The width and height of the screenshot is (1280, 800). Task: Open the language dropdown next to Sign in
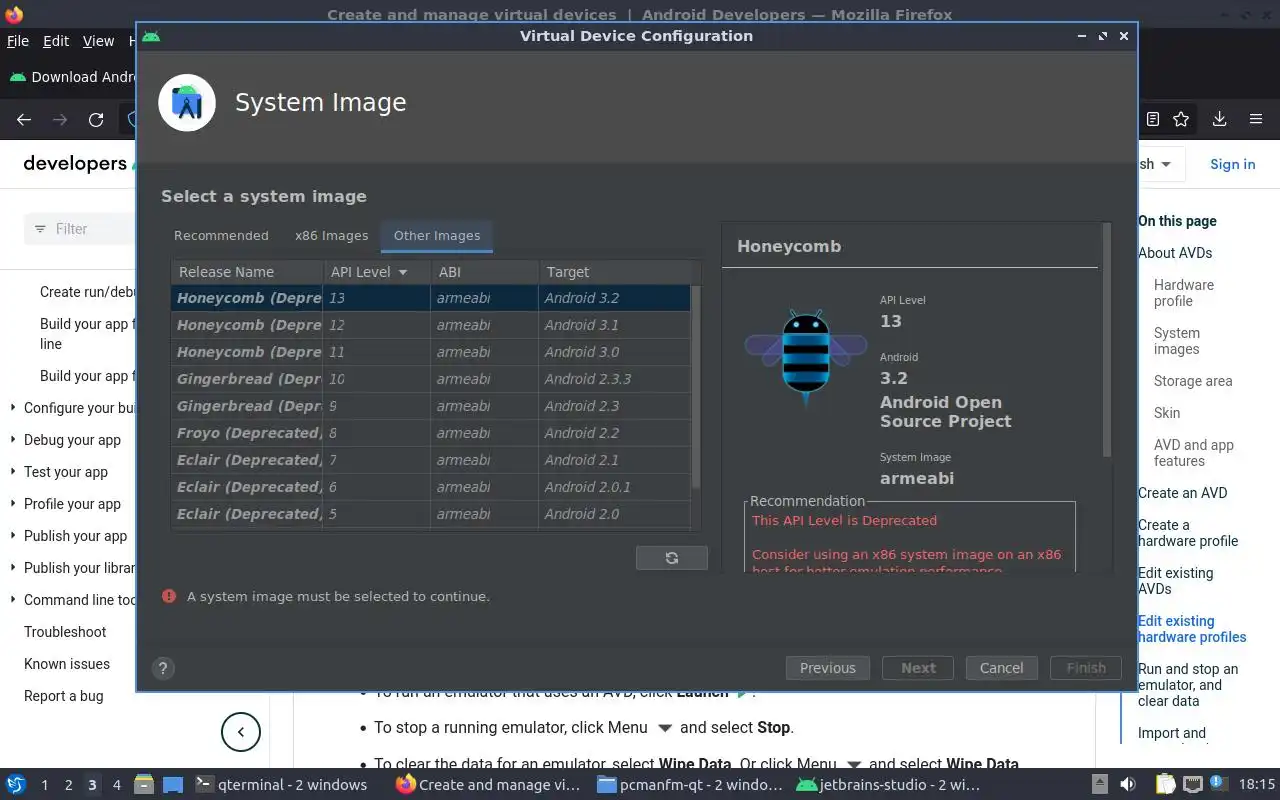click(x=1160, y=164)
